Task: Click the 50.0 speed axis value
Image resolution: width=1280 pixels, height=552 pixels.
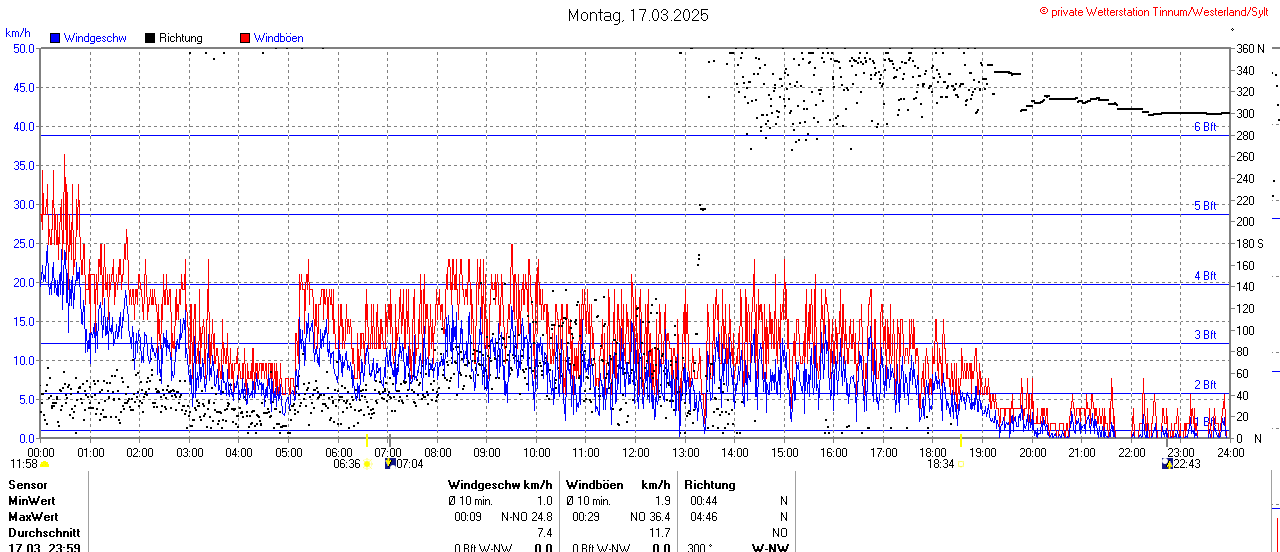Action: point(24,48)
